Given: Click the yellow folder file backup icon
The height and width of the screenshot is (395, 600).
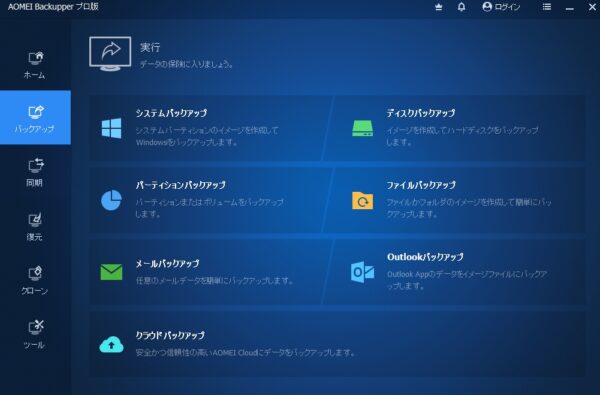Looking at the screenshot, I should pyautogui.click(x=362, y=201).
